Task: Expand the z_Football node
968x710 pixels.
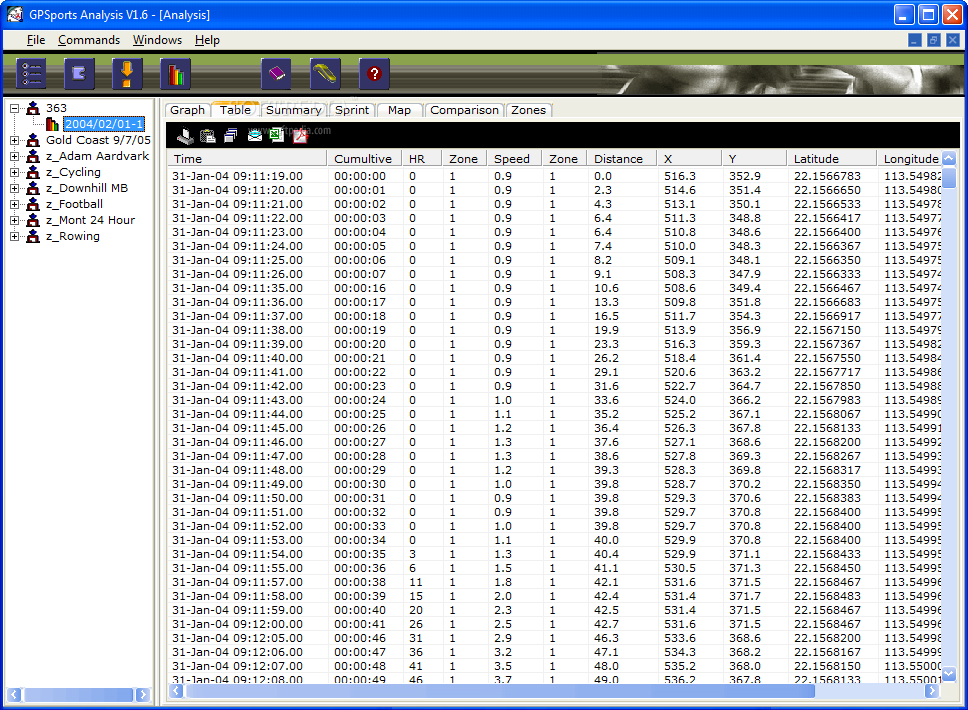Action: pyautogui.click(x=14, y=204)
